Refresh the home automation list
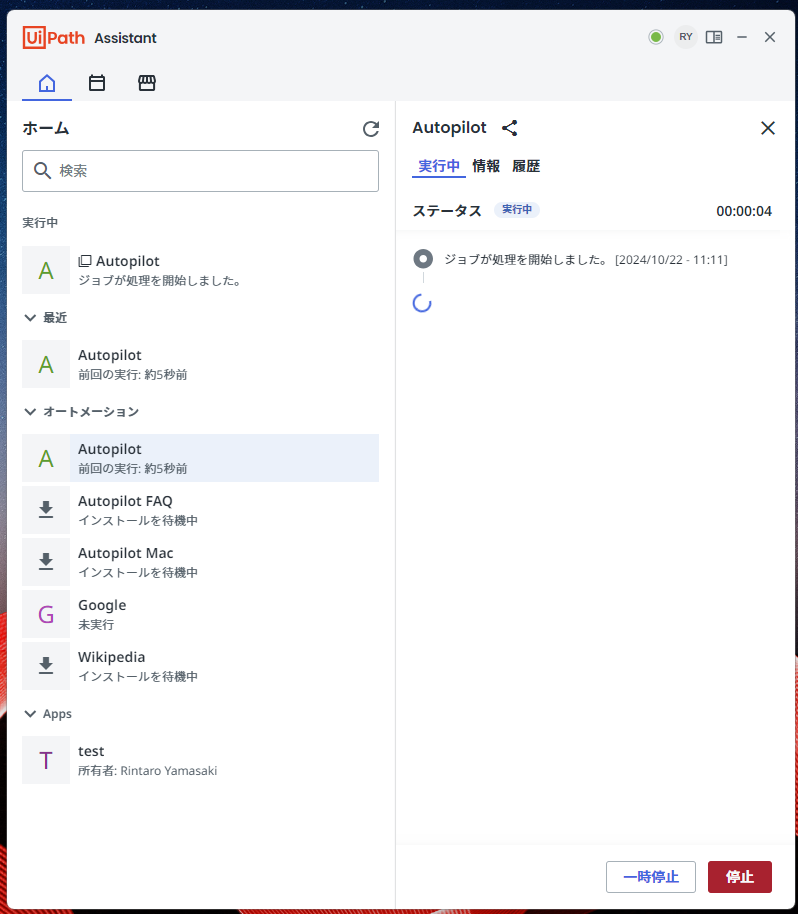This screenshot has height=914, width=798. point(371,129)
